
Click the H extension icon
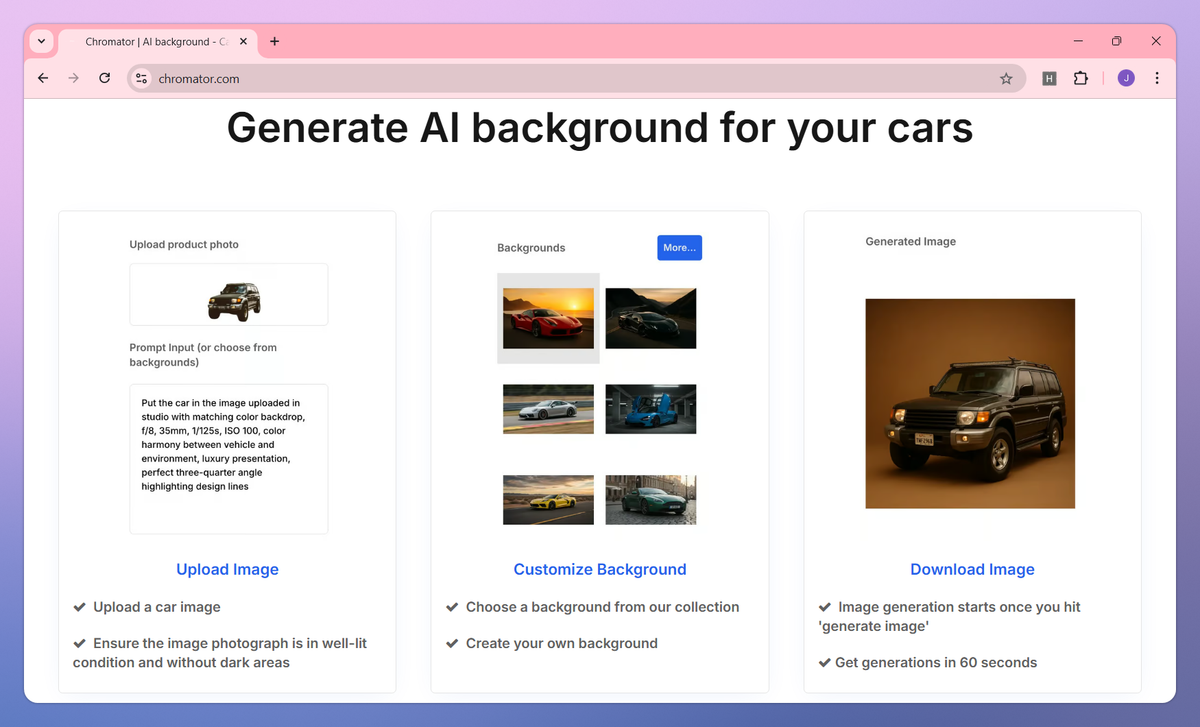click(1049, 78)
